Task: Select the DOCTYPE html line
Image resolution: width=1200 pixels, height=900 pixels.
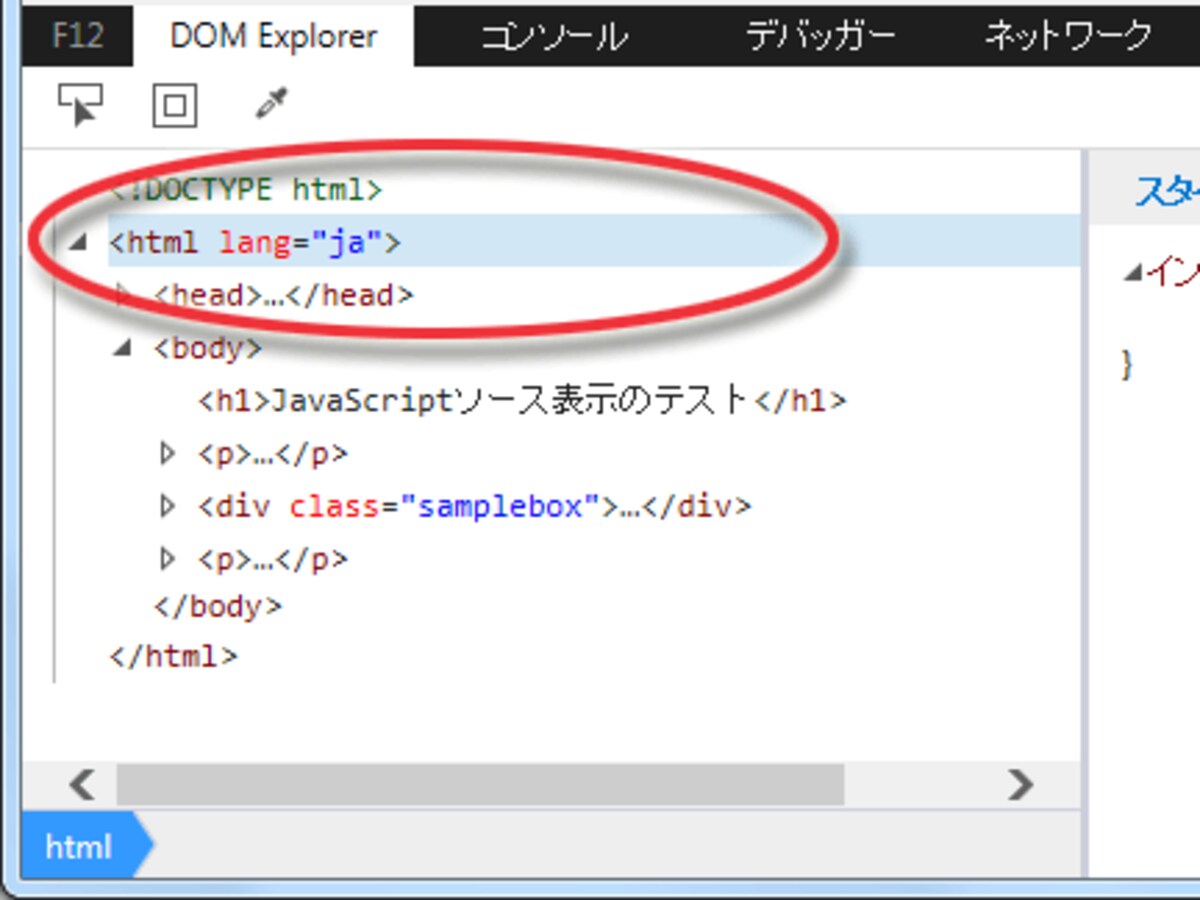Action: coord(245,189)
